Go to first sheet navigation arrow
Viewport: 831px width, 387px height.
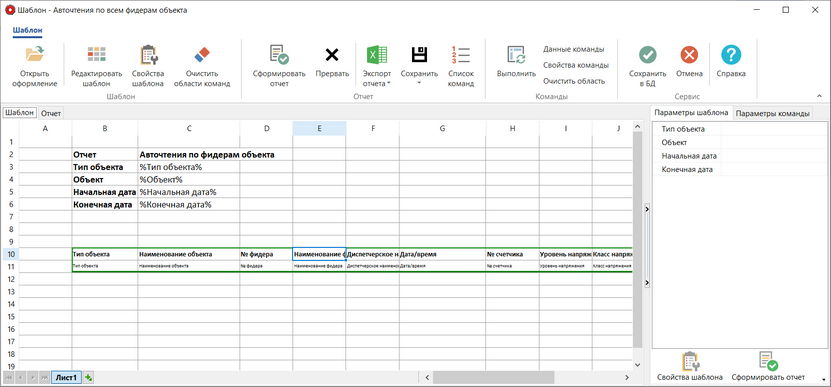[x=9, y=377]
